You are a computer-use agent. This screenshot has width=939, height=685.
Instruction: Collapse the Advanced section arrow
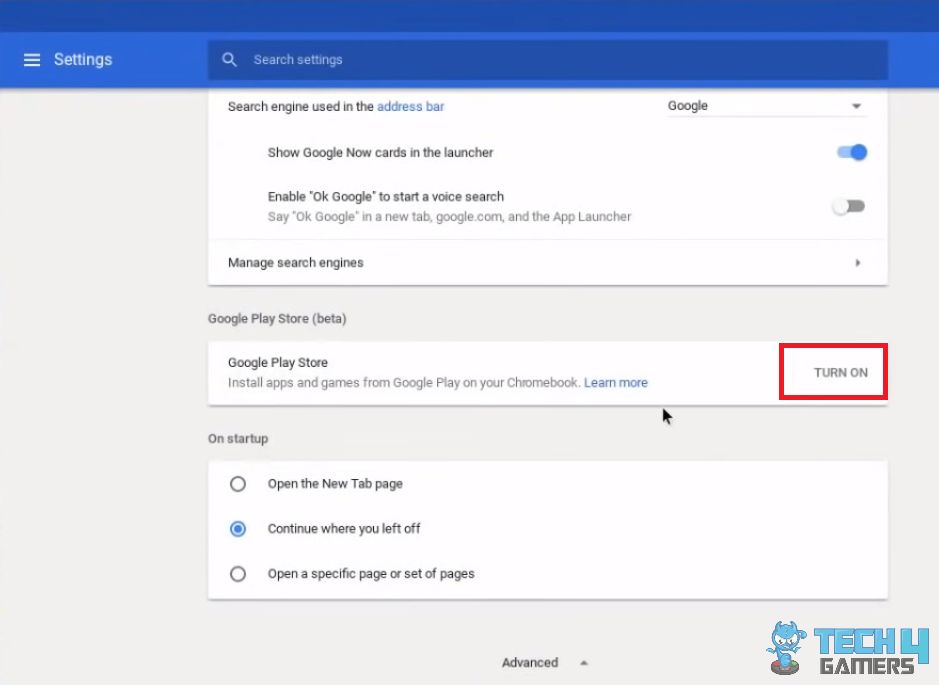pos(584,663)
